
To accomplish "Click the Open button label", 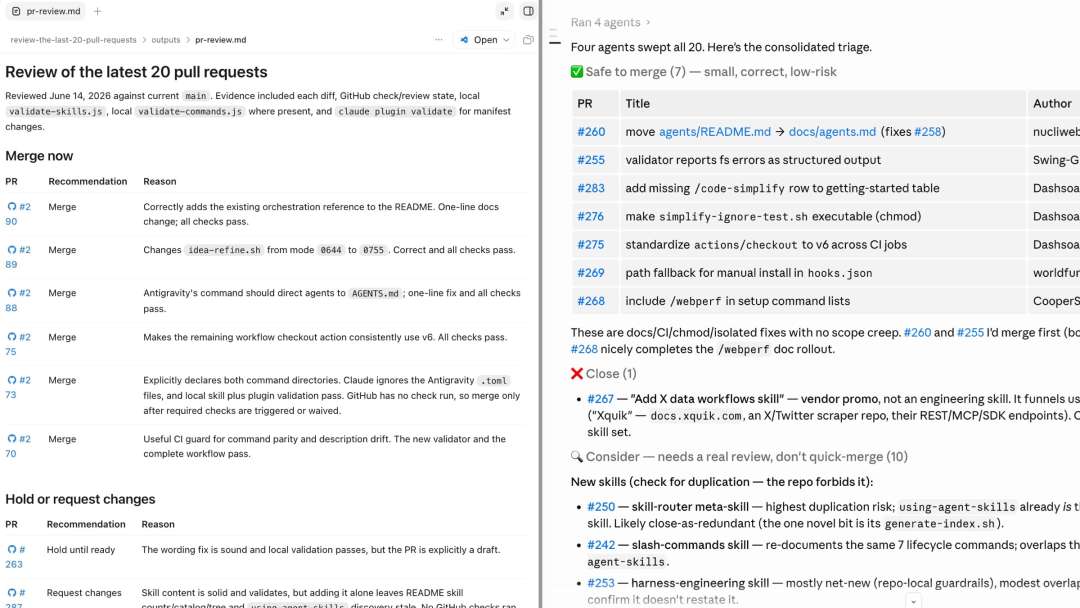I will tap(486, 40).
